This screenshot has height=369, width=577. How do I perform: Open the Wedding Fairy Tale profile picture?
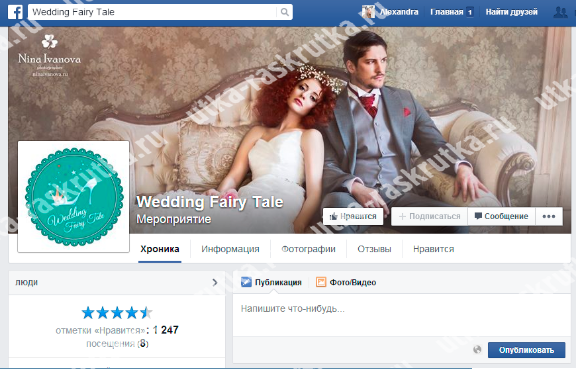click(x=74, y=197)
